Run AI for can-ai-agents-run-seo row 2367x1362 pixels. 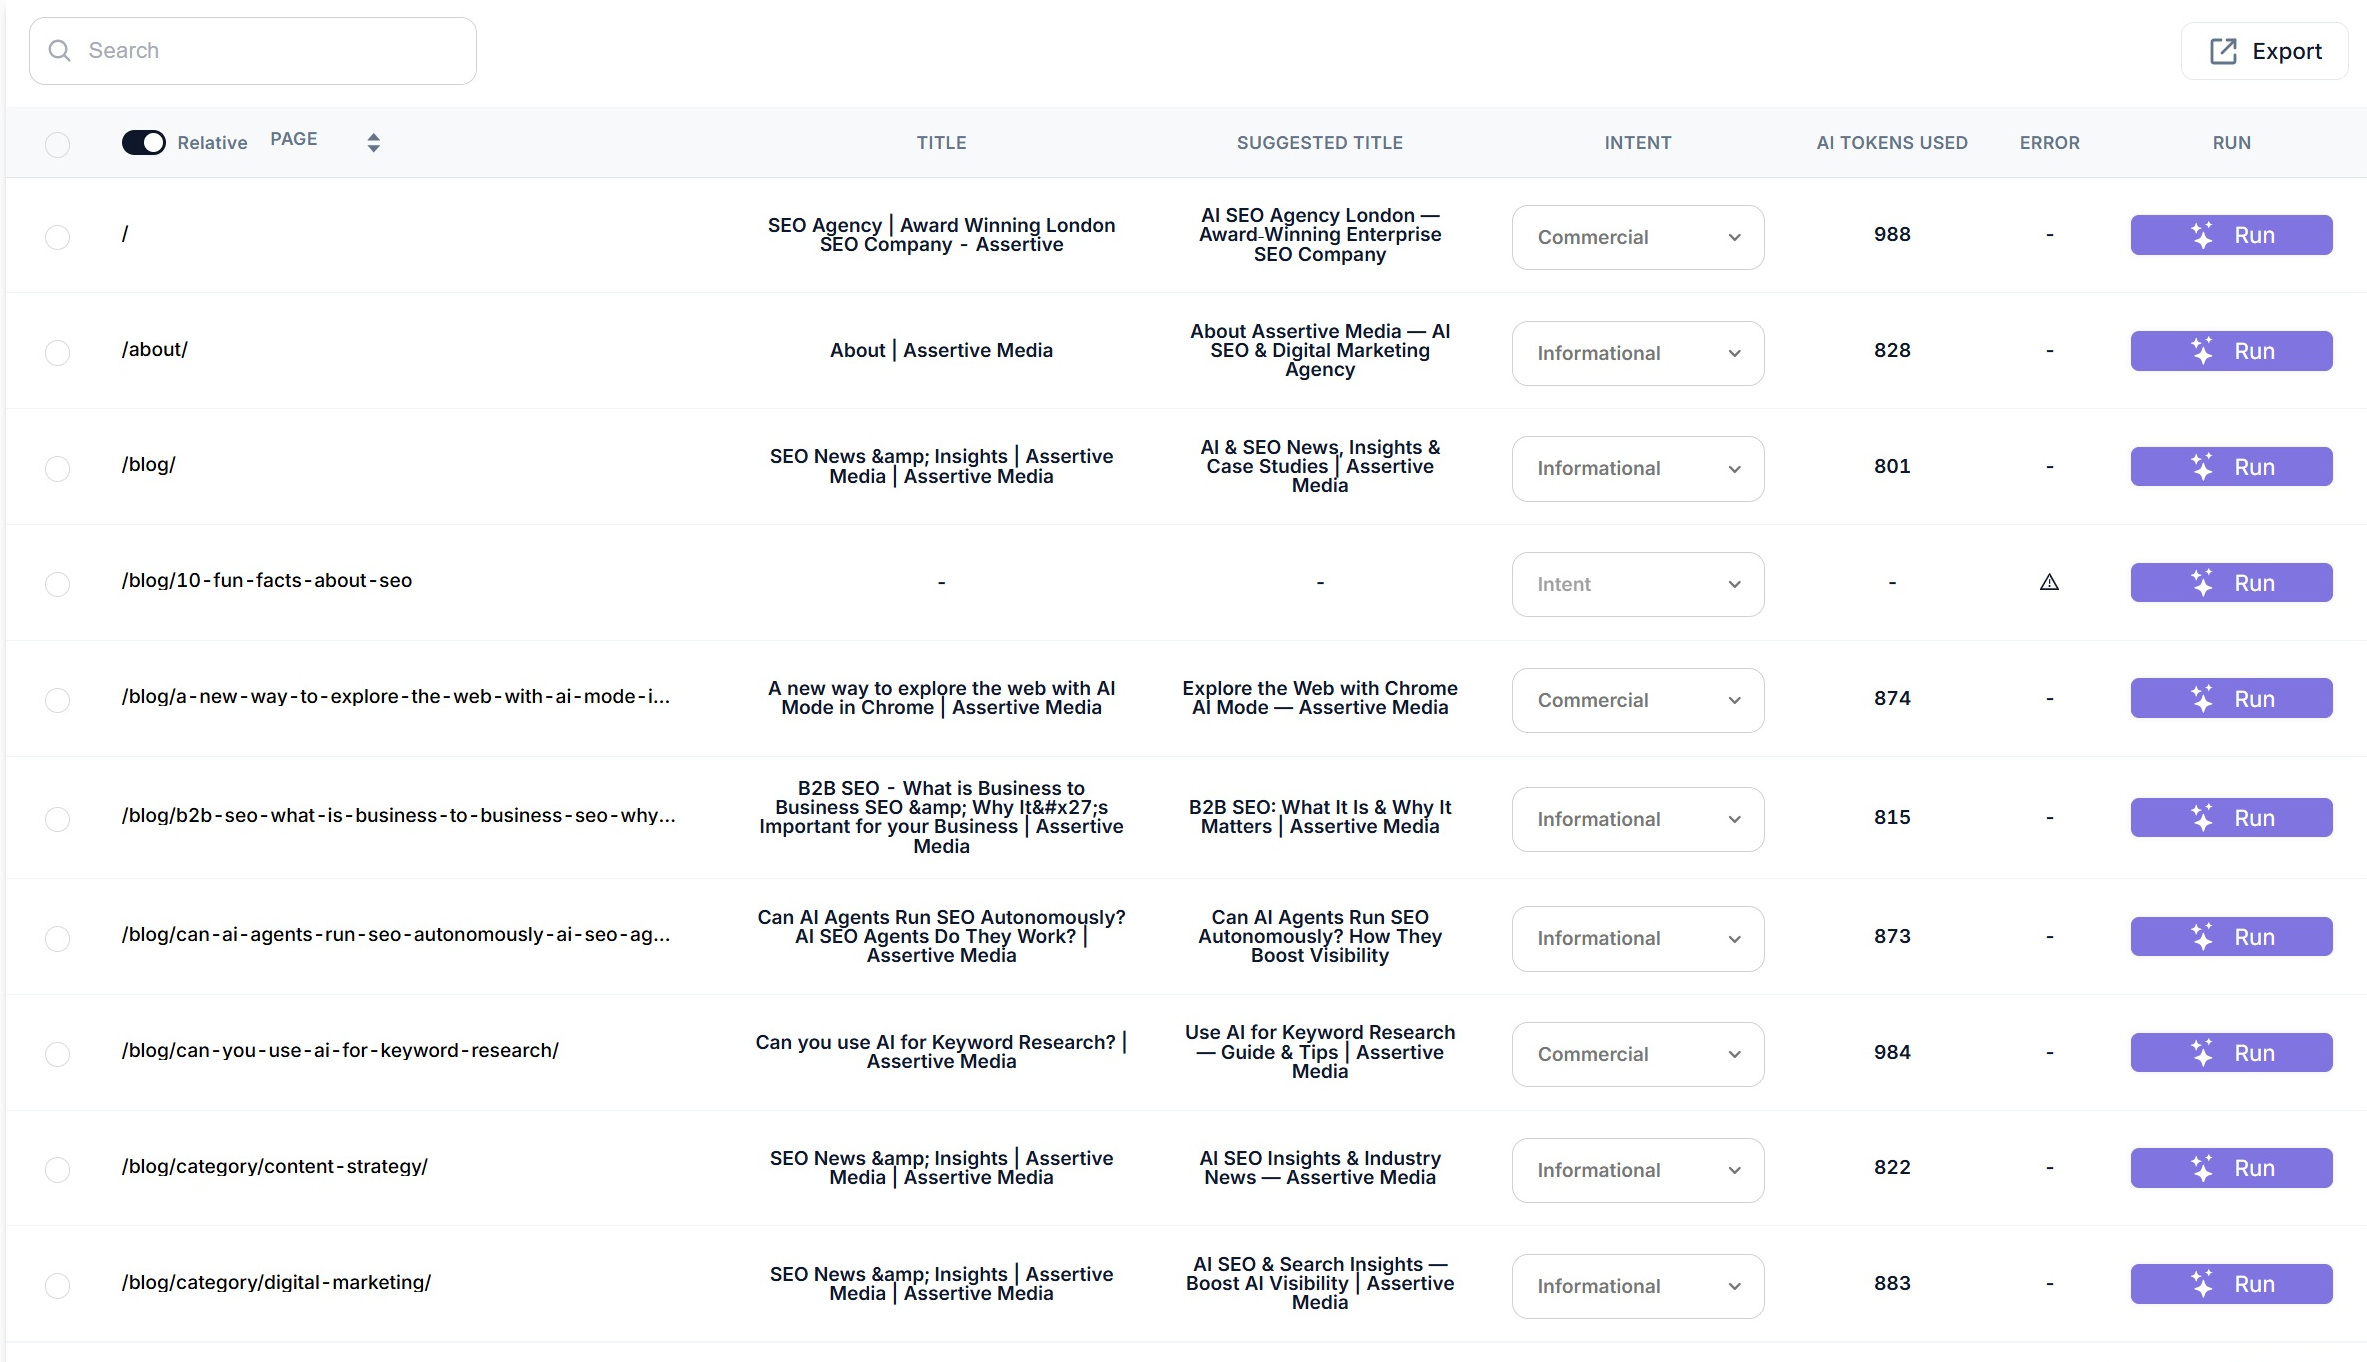tap(2231, 937)
